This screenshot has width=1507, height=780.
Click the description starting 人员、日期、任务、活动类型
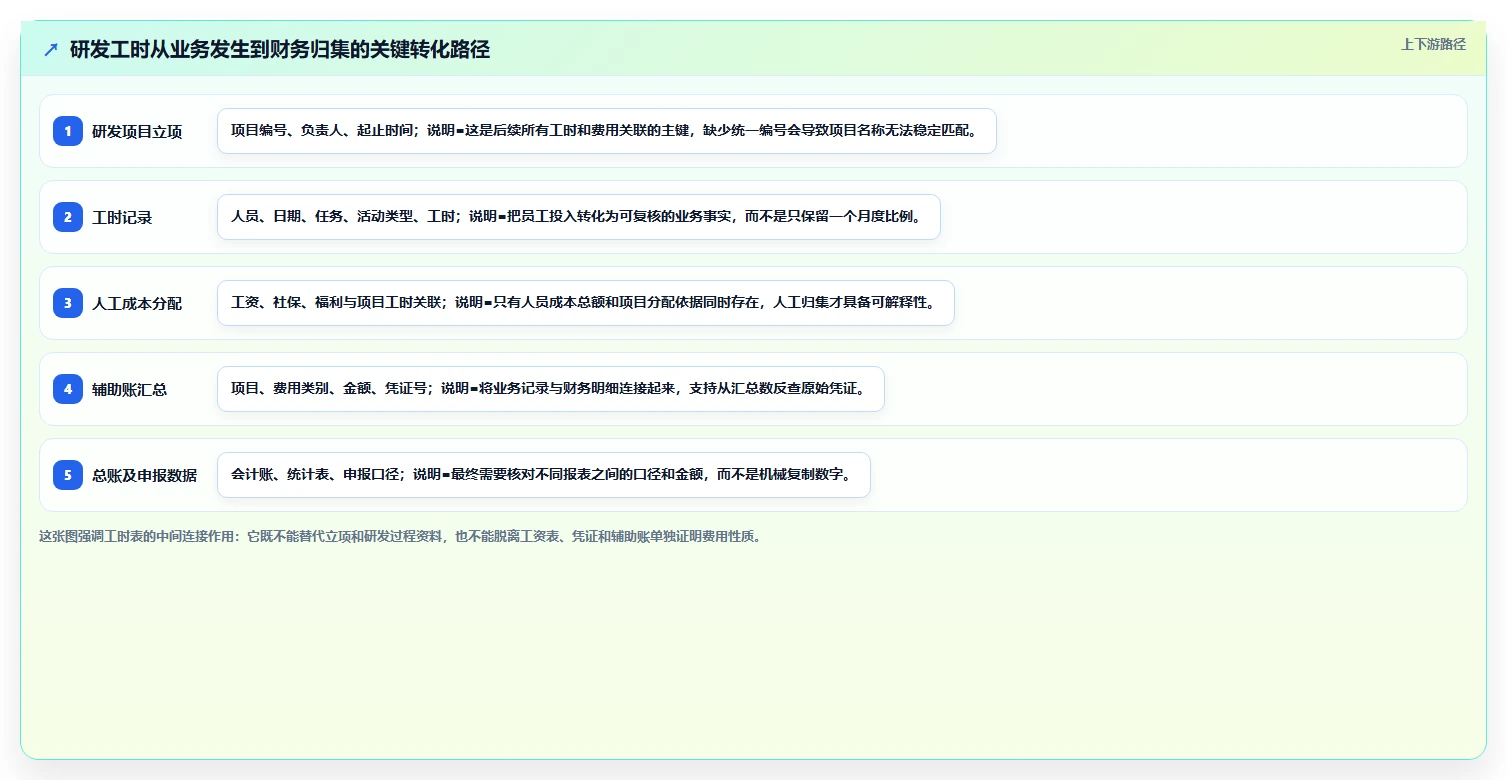(579, 217)
